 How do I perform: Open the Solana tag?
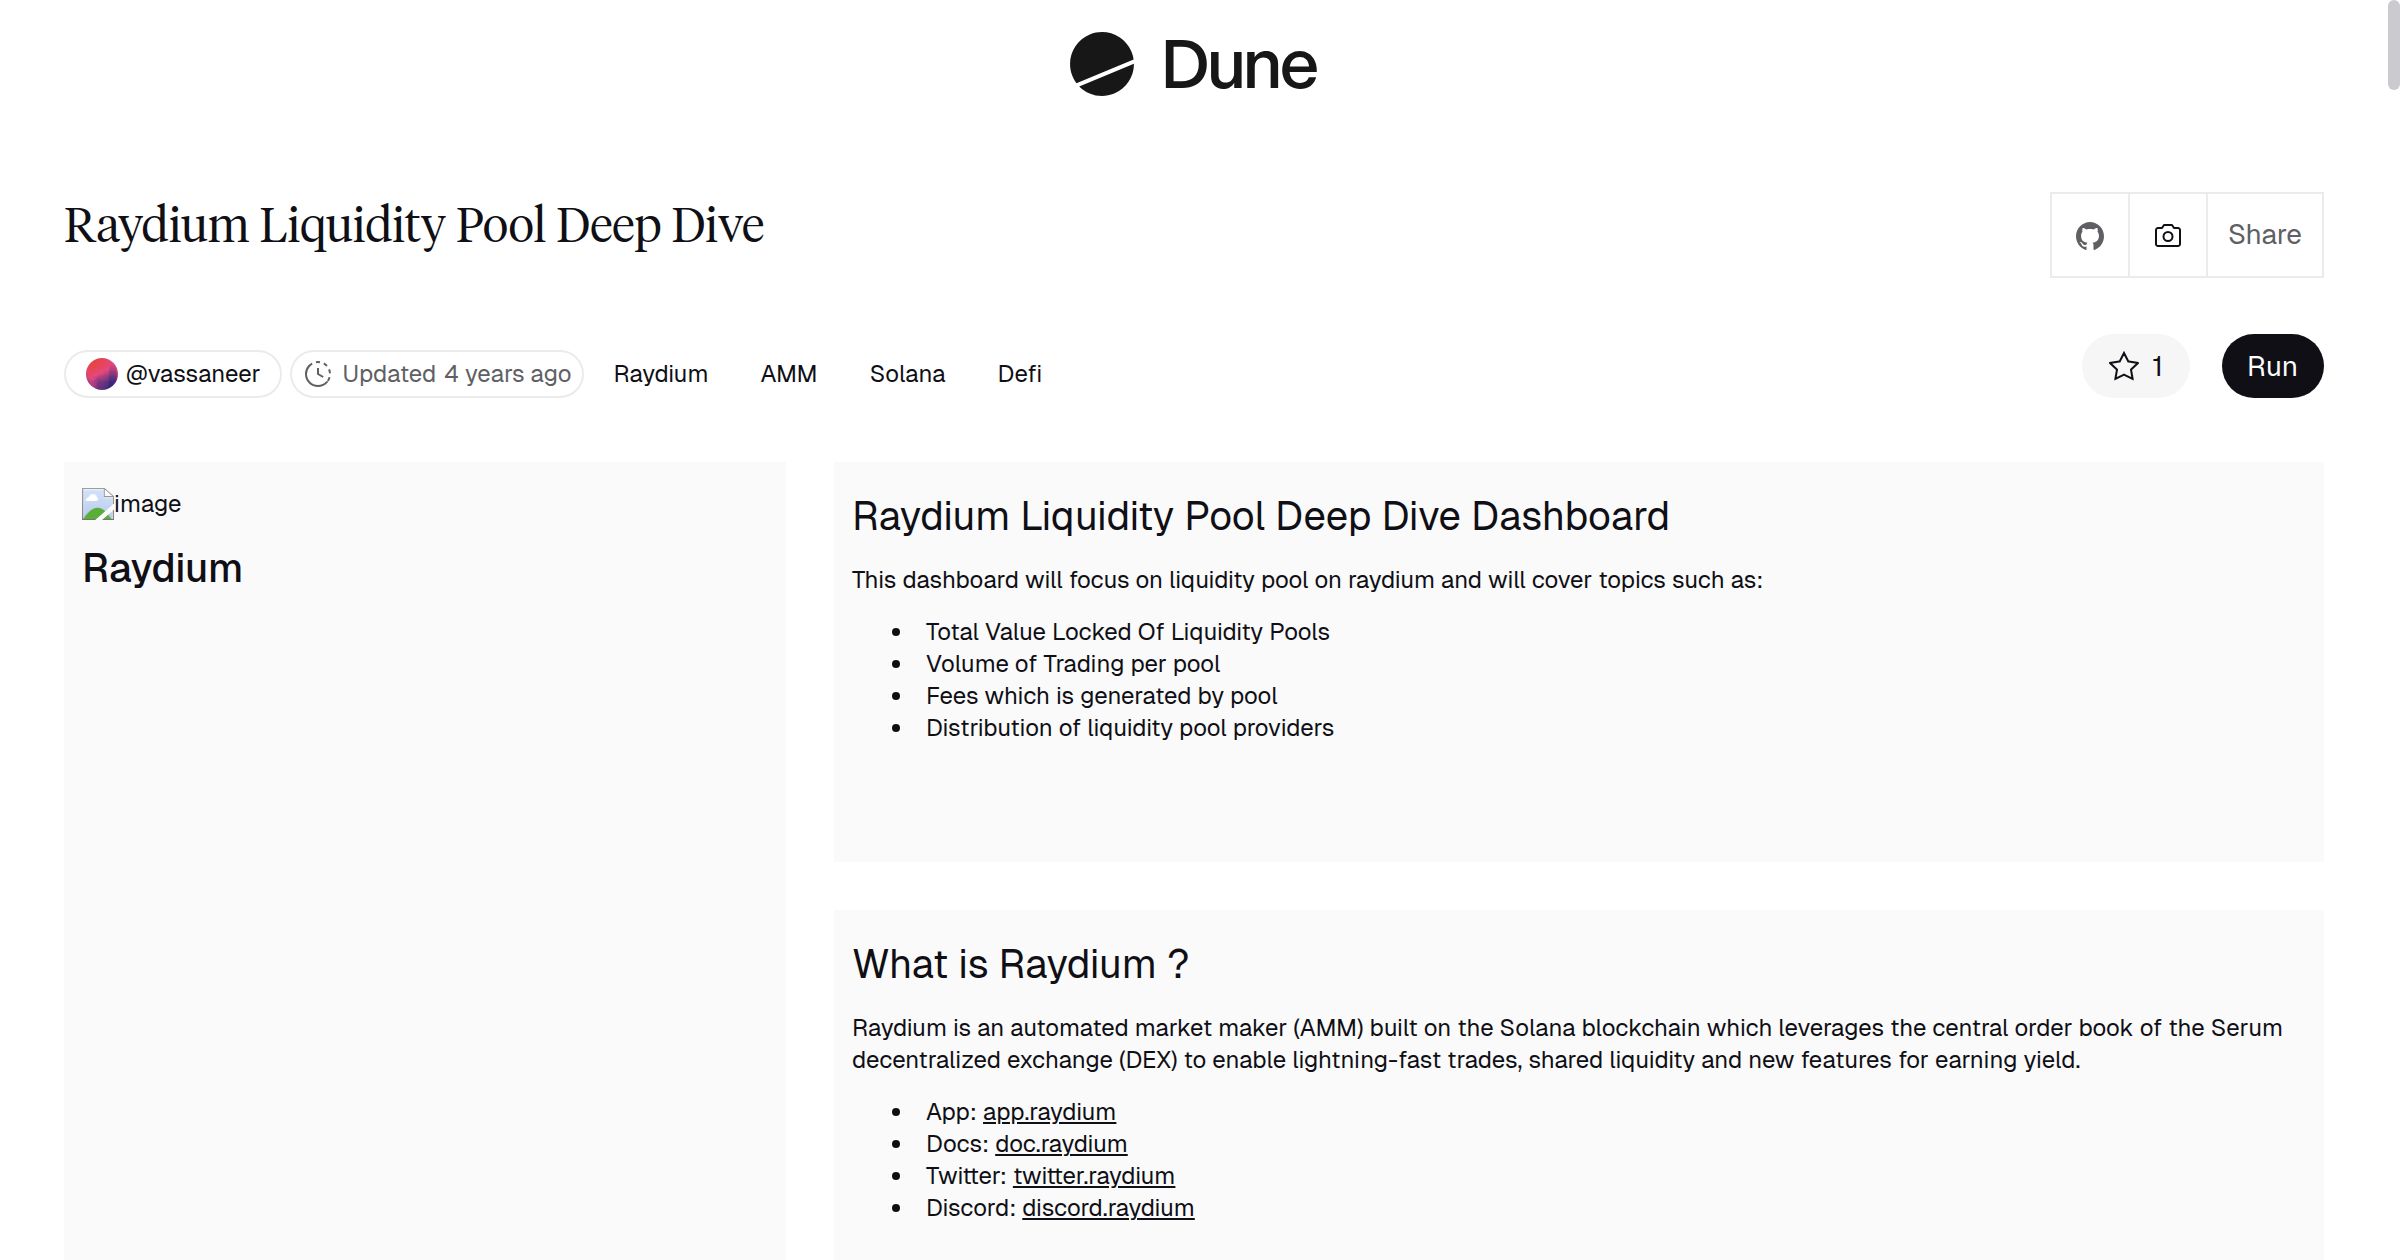[907, 373]
